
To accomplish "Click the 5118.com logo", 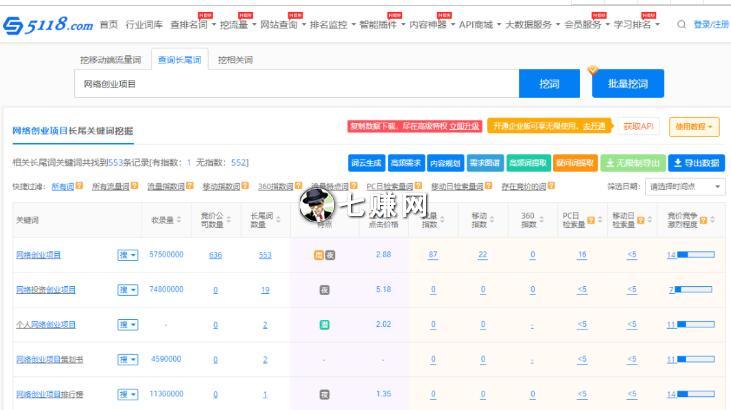I will coord(48,25).
